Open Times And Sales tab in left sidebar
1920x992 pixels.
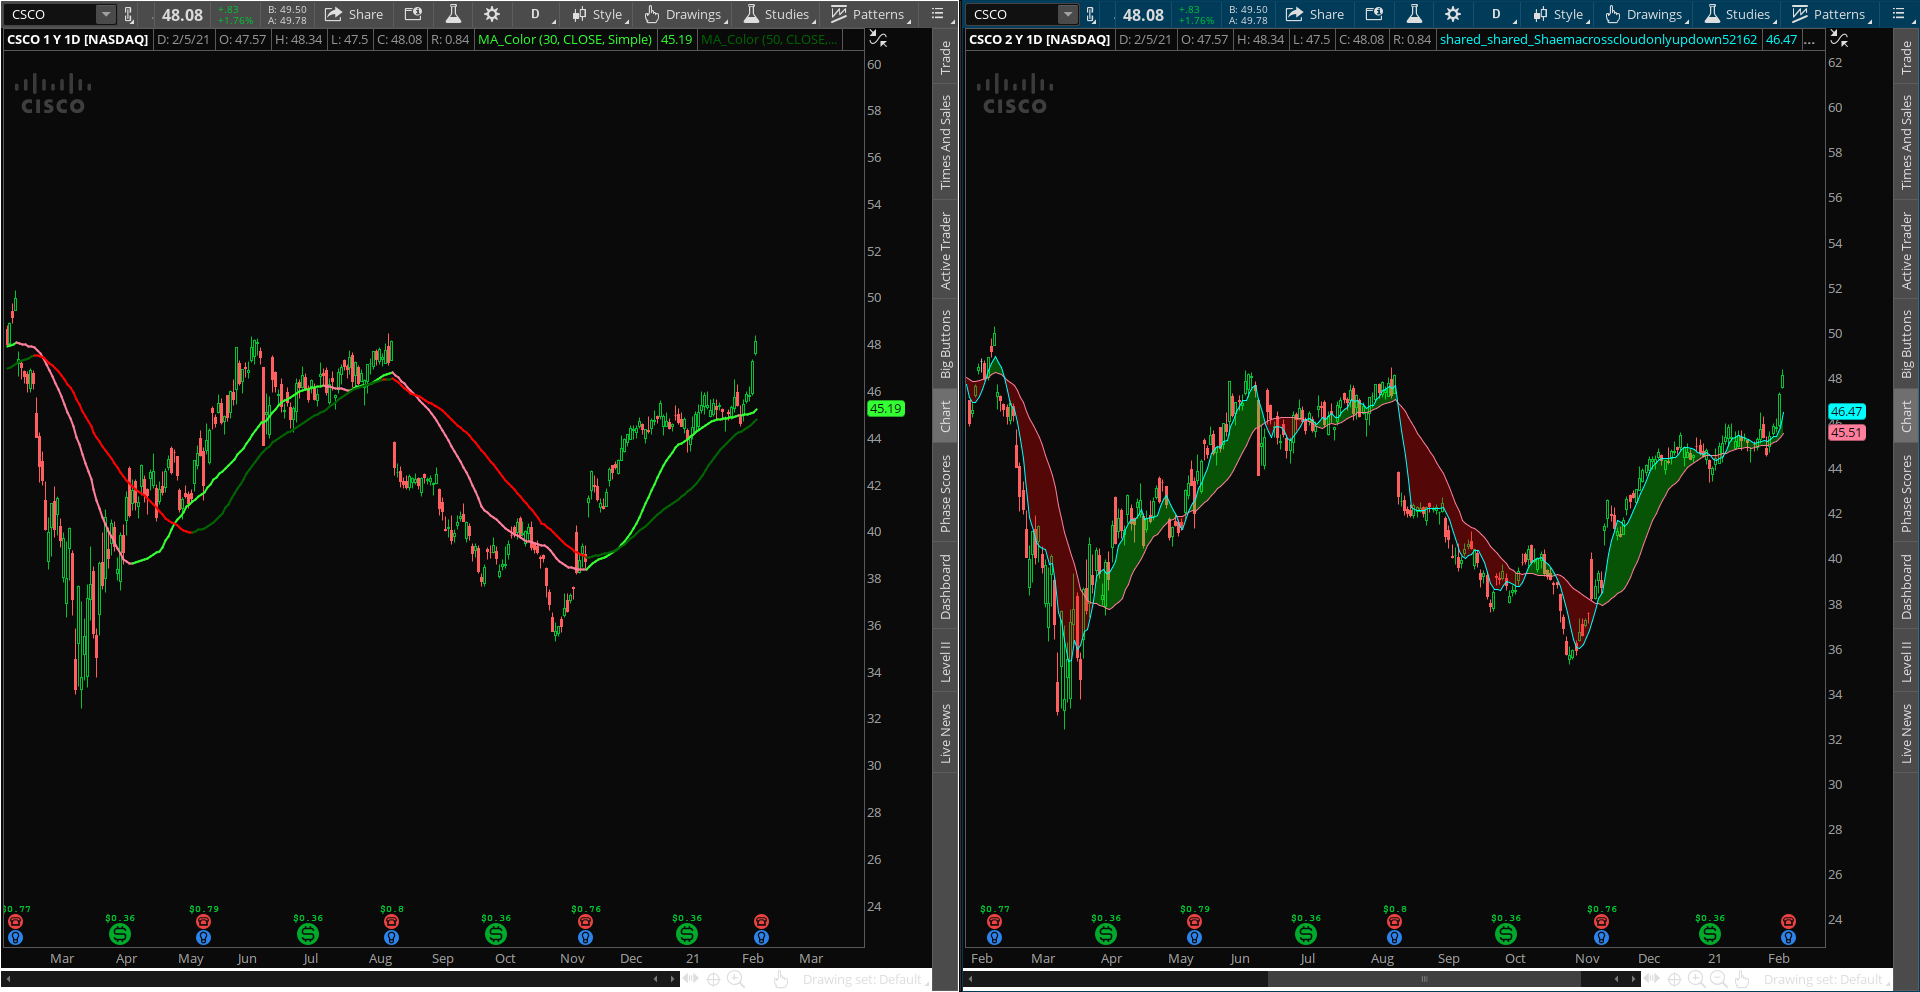(945, 142)
